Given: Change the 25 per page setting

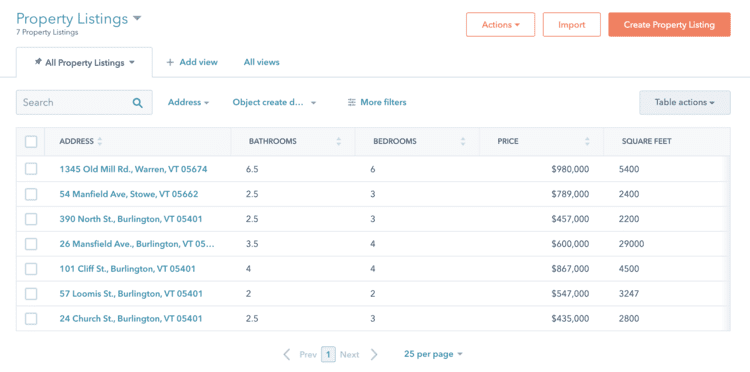Looking at the screenshot, I should point(433,354).
